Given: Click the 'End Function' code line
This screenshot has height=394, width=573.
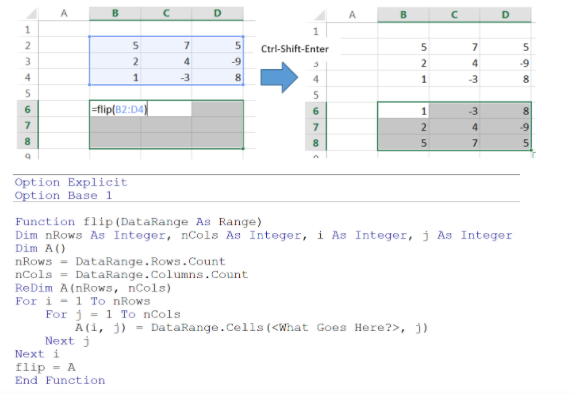Looking at the screenshot, I should click(x=60, y=380).
